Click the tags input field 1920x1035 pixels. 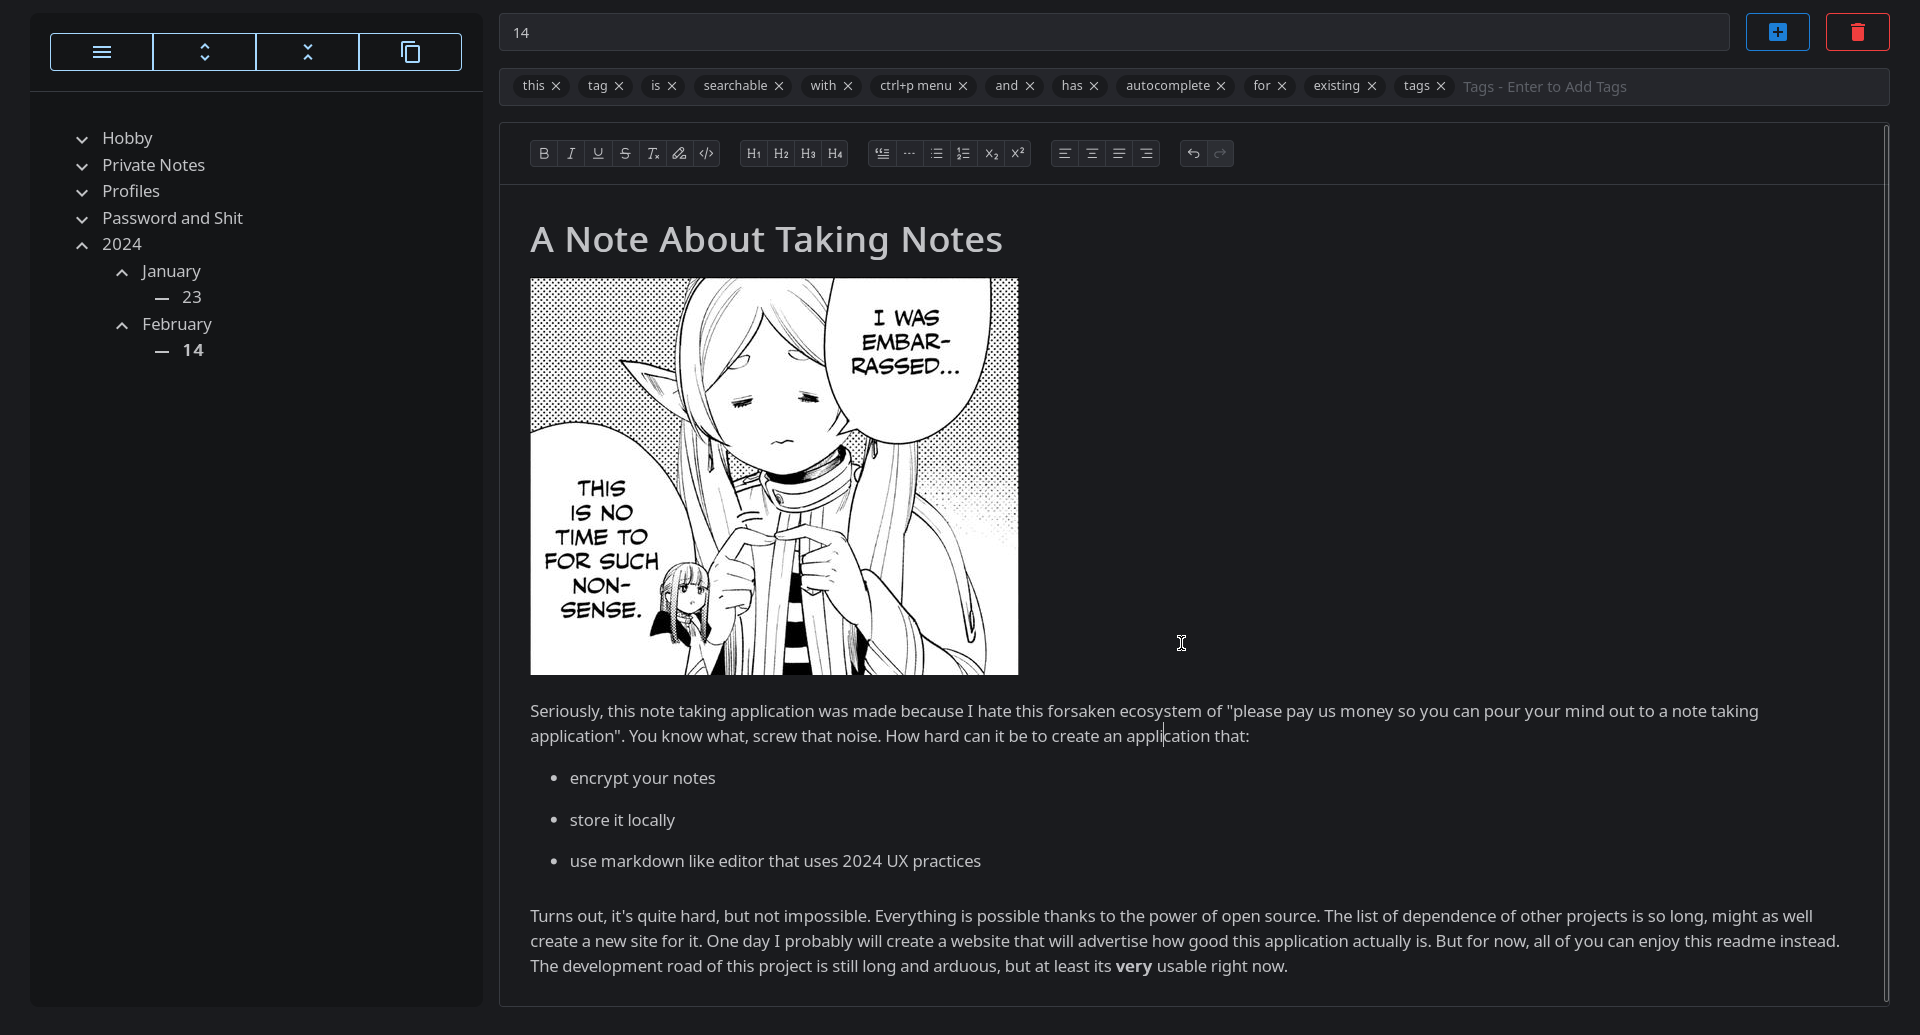(x=1670, y=87)
